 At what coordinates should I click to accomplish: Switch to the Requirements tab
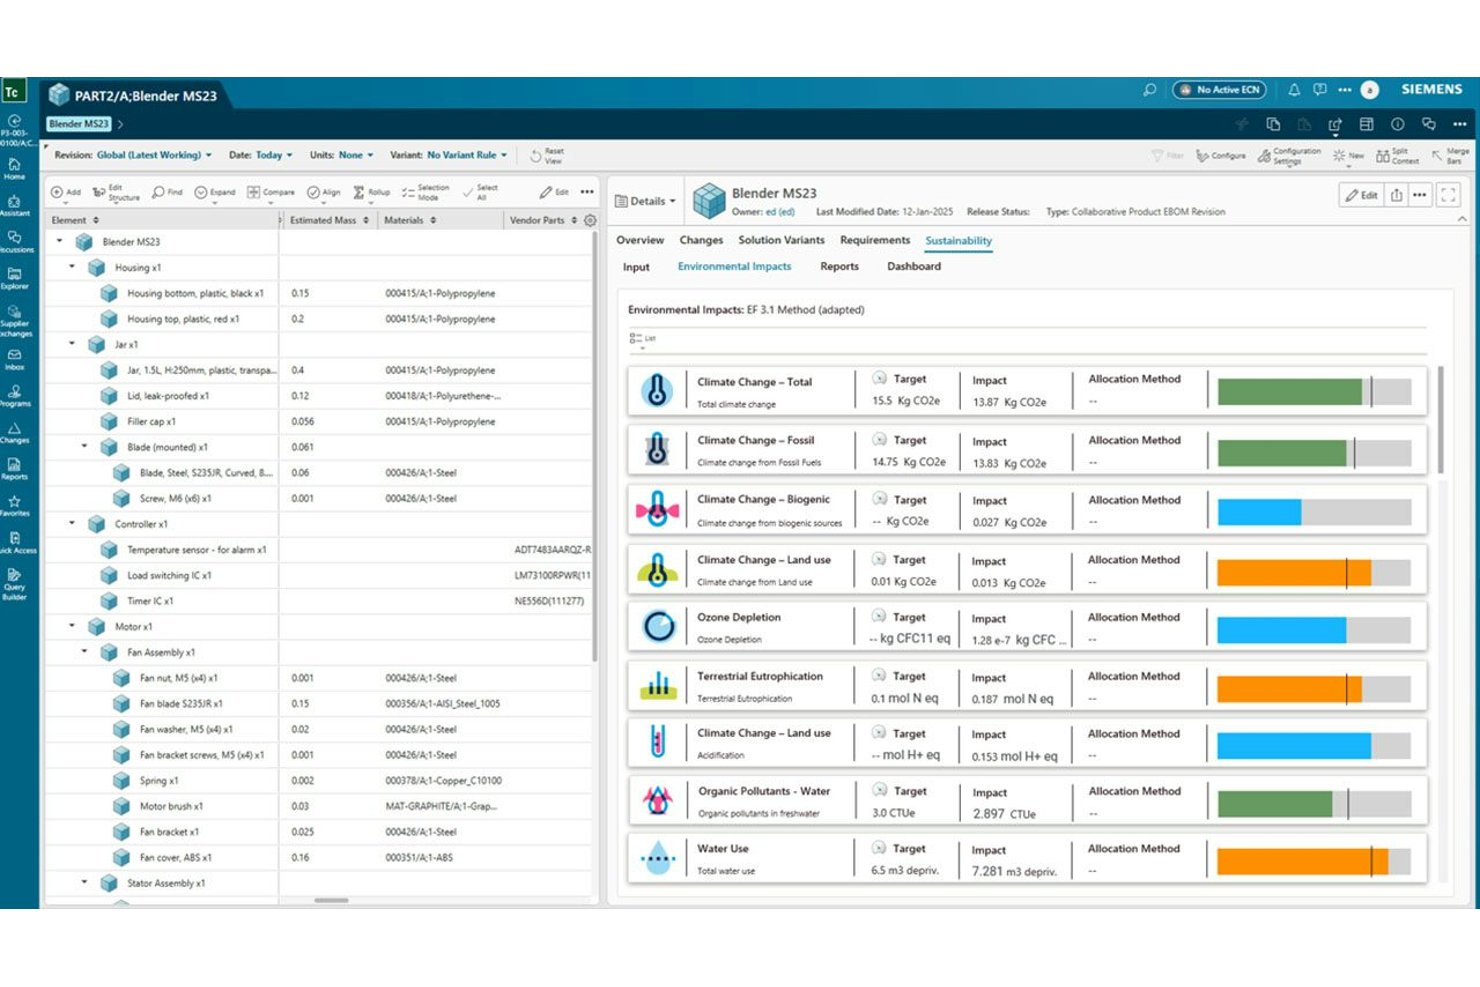pos(875,241)
